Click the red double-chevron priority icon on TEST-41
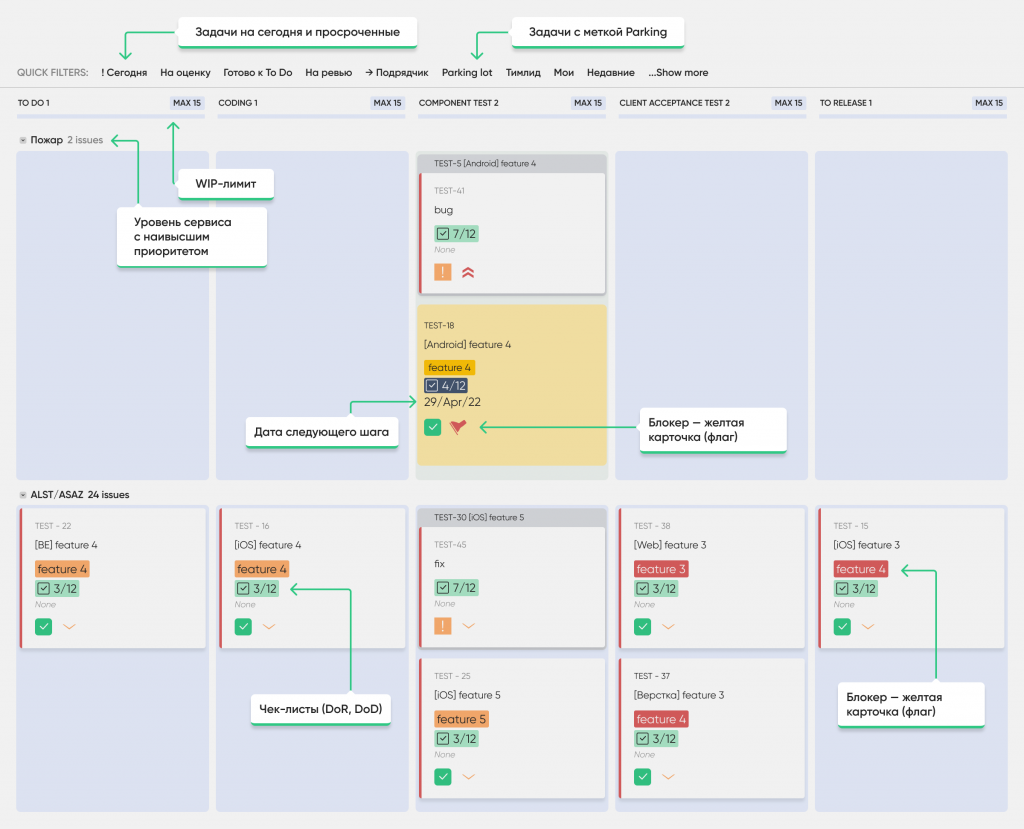Image resolution: width=1024 pixels, height=829 pixels. click(x=468, y=272)
